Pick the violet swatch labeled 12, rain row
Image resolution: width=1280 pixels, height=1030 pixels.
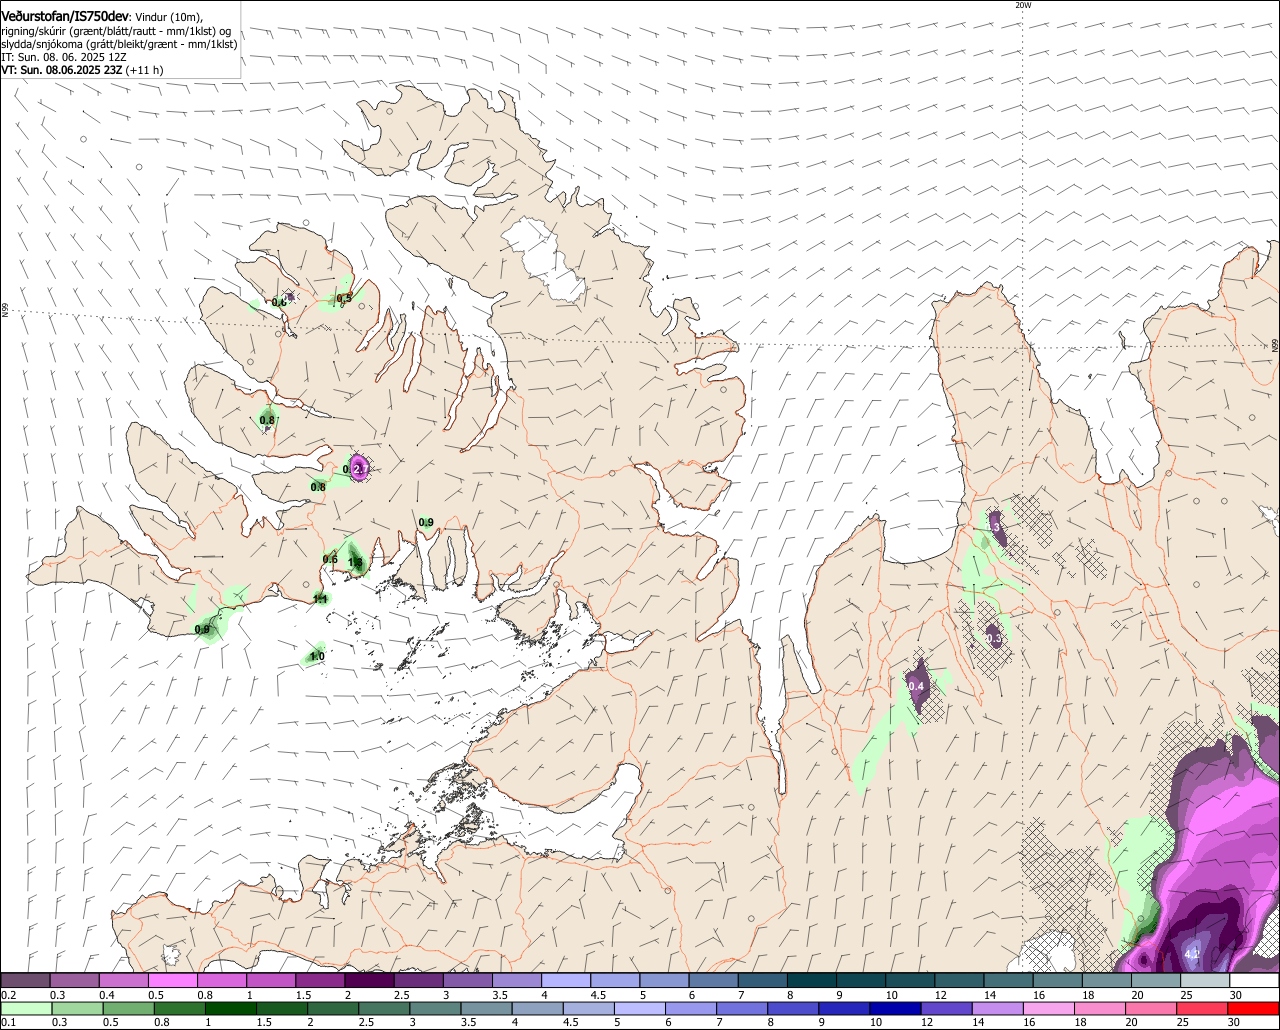[x=947, y=1008]
